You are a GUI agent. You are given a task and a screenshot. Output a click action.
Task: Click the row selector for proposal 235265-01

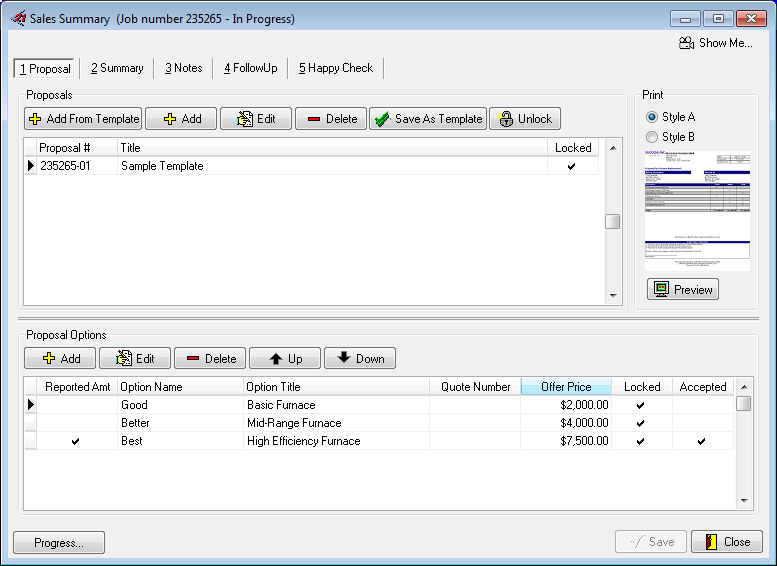[x=31, y=166]
